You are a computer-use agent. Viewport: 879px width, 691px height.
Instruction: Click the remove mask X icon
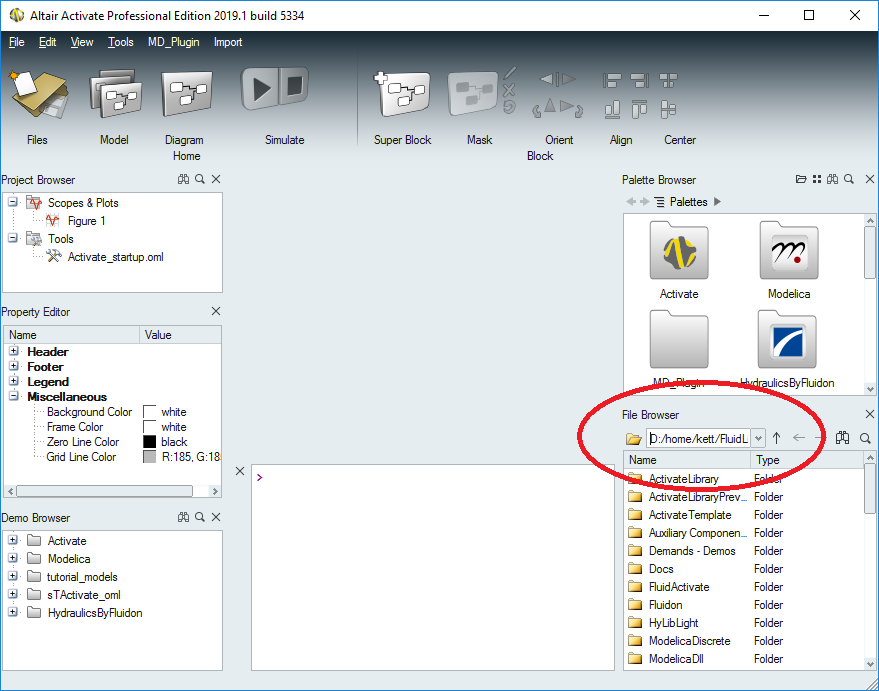coord(509,90)
